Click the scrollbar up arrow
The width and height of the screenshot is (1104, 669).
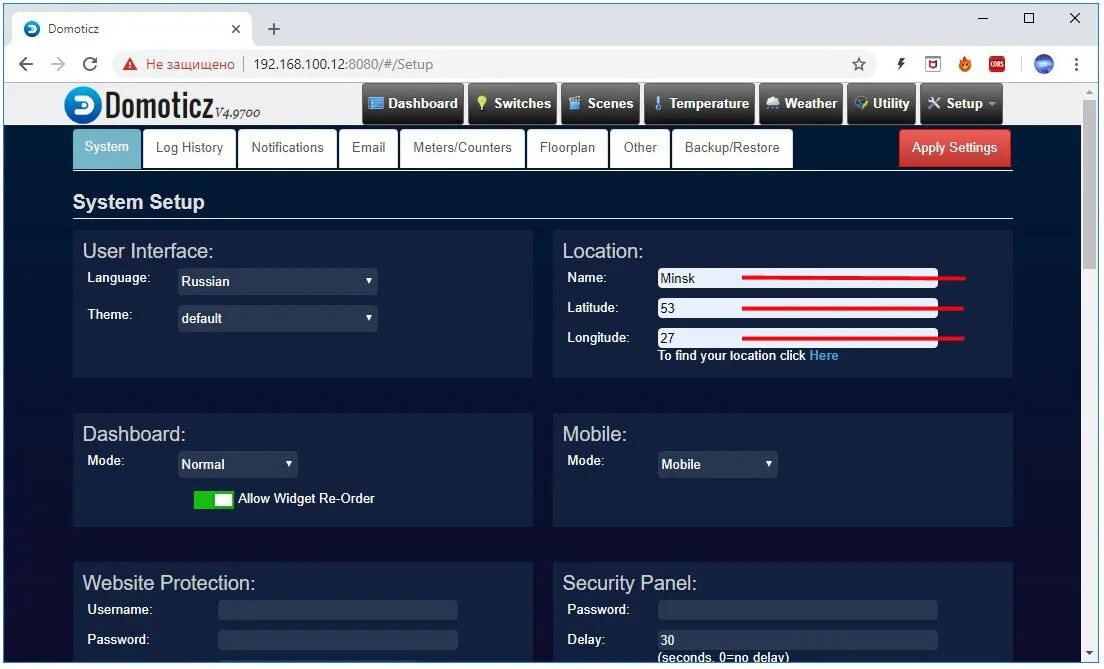point(1090,91)
